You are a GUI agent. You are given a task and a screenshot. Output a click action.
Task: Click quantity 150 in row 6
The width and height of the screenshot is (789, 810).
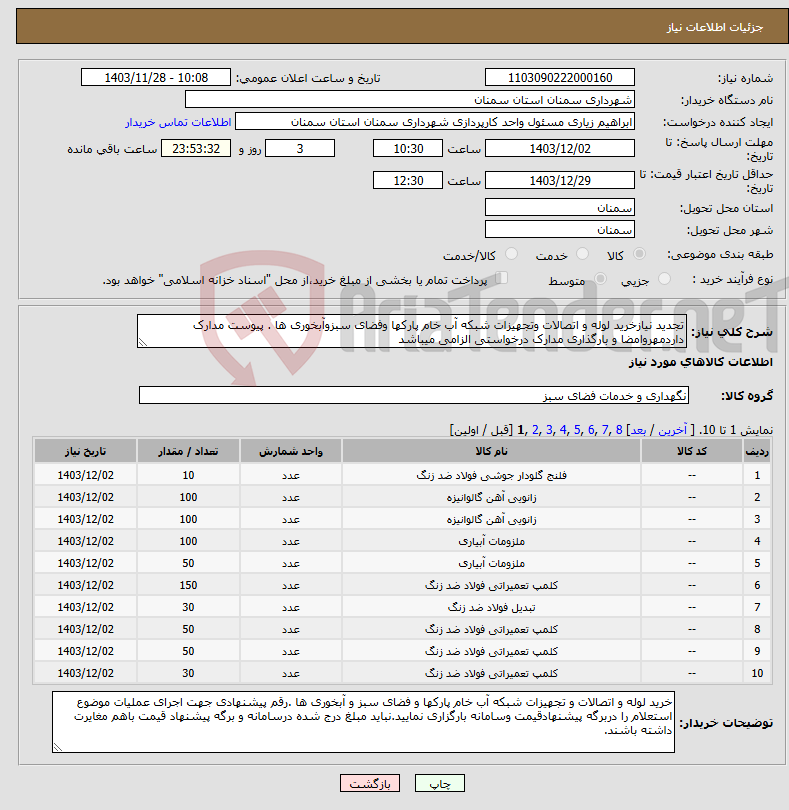188,585
